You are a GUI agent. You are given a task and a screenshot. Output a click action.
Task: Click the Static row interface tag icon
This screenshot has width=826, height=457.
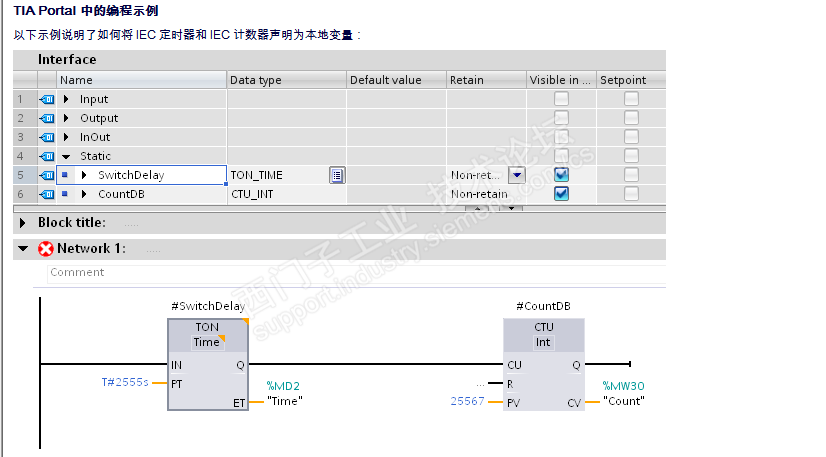pyautogui.click(x=47, y=156)
